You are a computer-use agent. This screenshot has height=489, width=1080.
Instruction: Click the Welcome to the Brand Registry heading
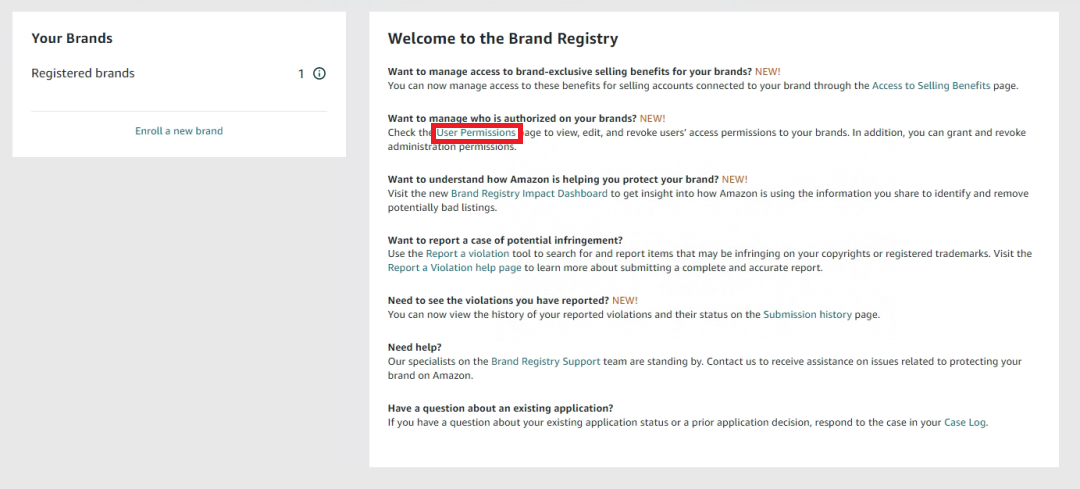[503, 39]
